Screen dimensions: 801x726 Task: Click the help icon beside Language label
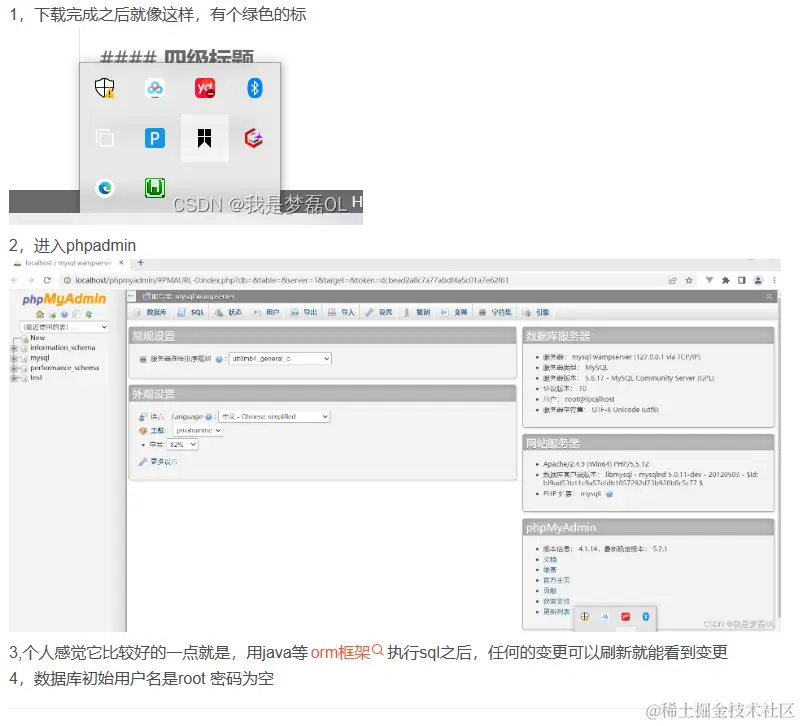[208, 417]
